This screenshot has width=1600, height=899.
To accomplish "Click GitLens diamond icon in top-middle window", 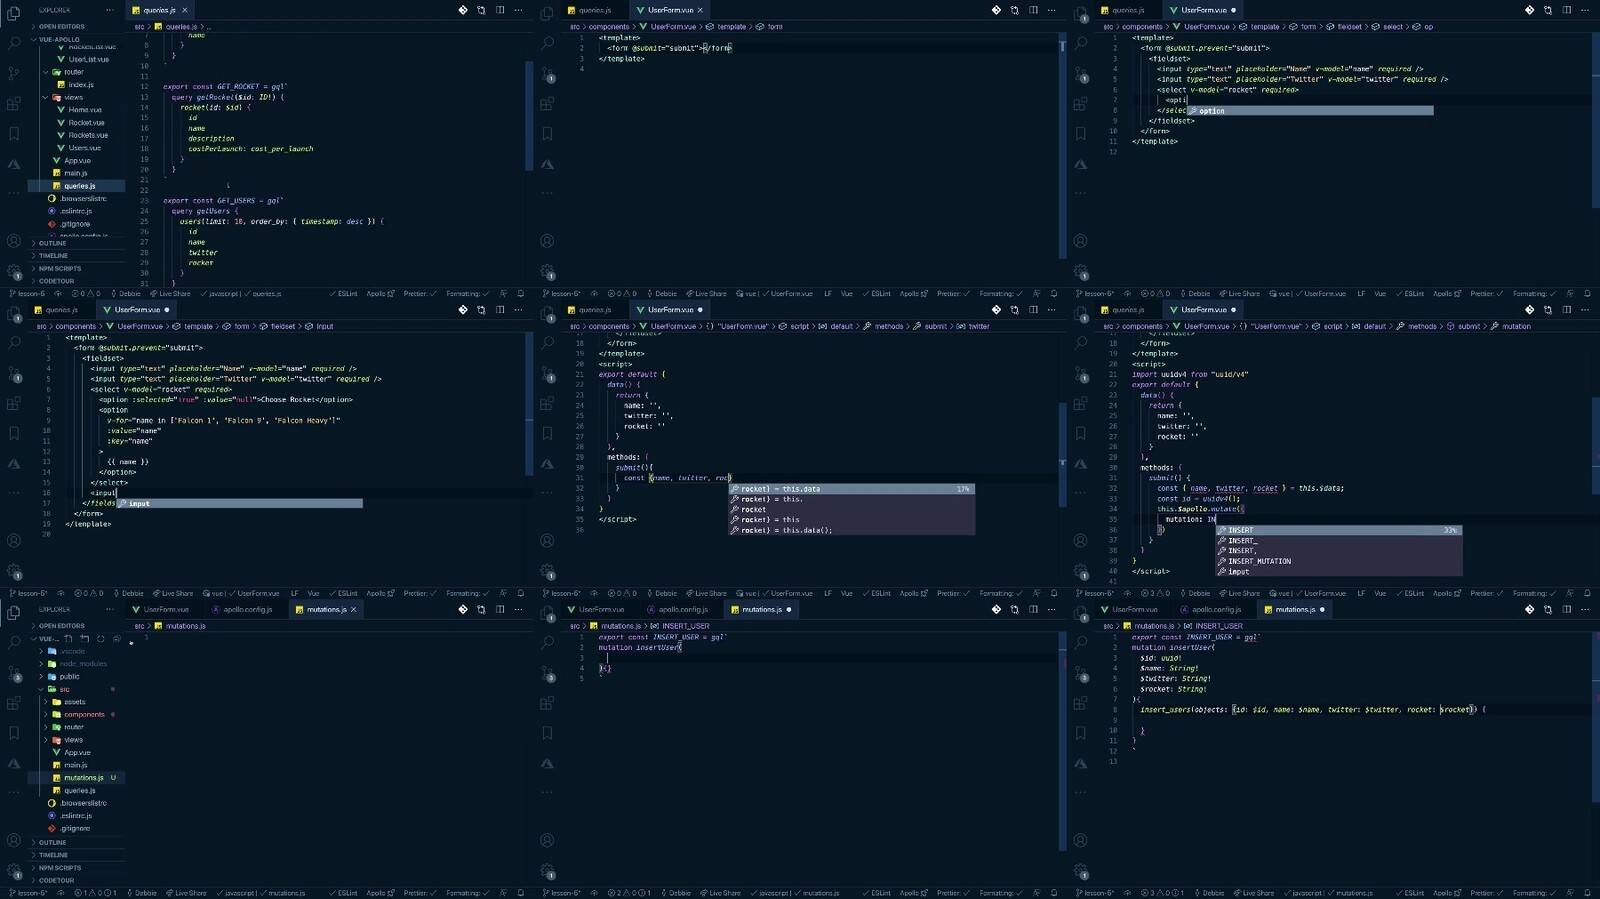I will pos(996,10).
